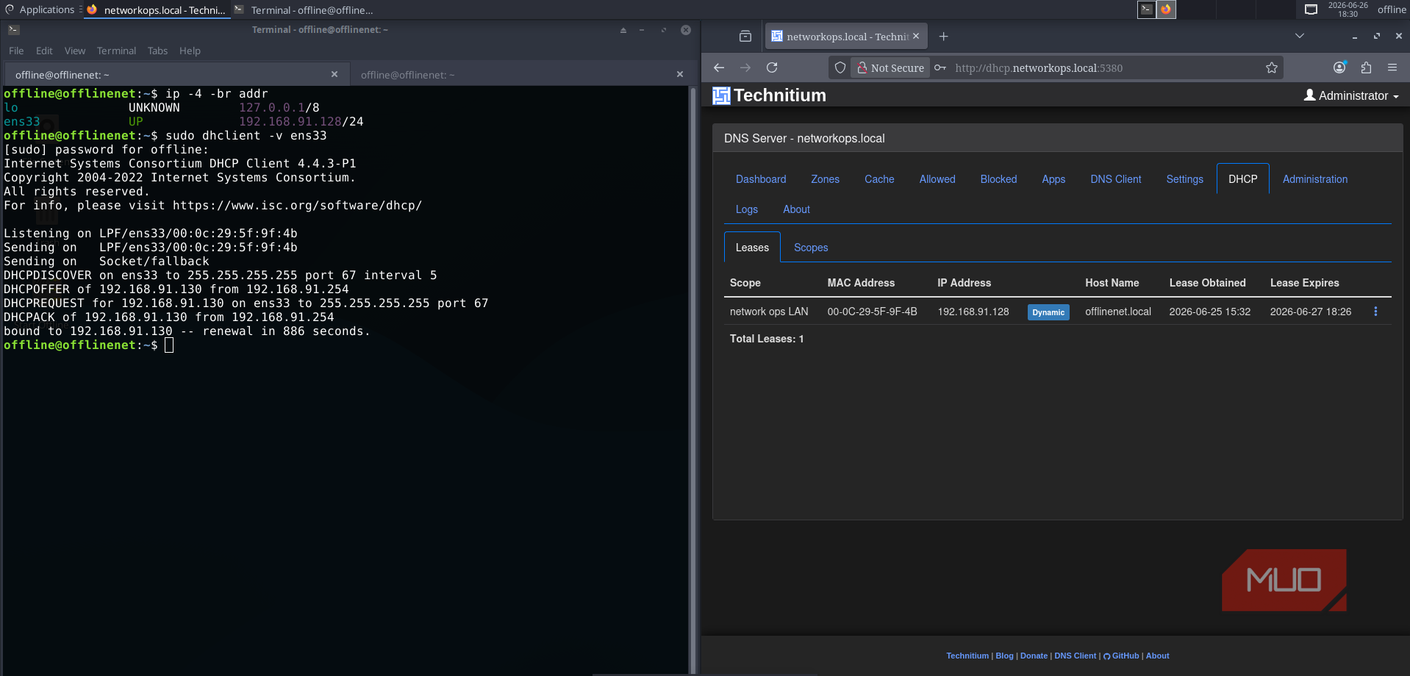Go to the Administration tab
This screenshot has width=1410, height=676.
(x=1315, y=179)
